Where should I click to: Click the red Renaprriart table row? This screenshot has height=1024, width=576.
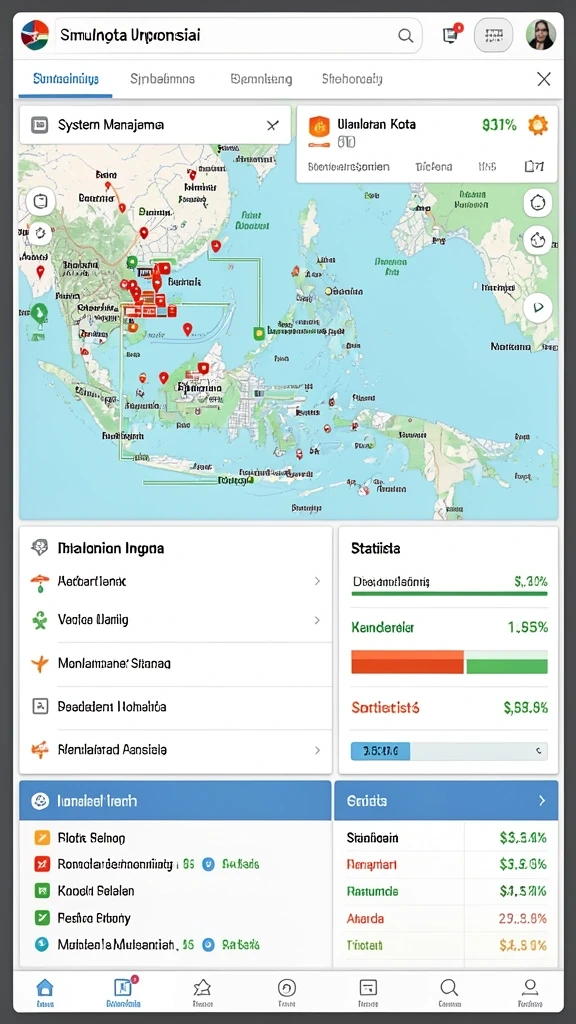pos(446,865)
